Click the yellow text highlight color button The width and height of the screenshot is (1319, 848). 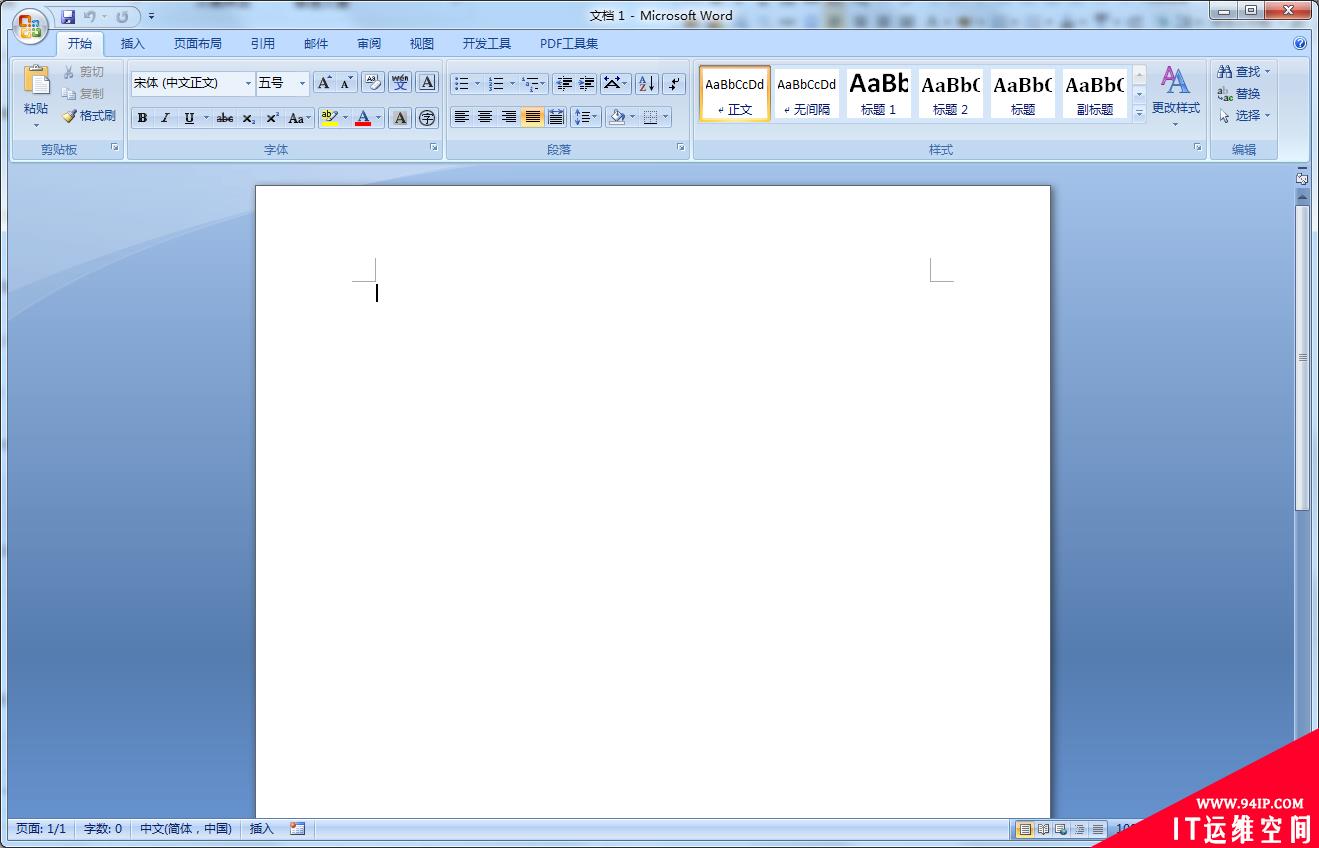pos(329,118)
